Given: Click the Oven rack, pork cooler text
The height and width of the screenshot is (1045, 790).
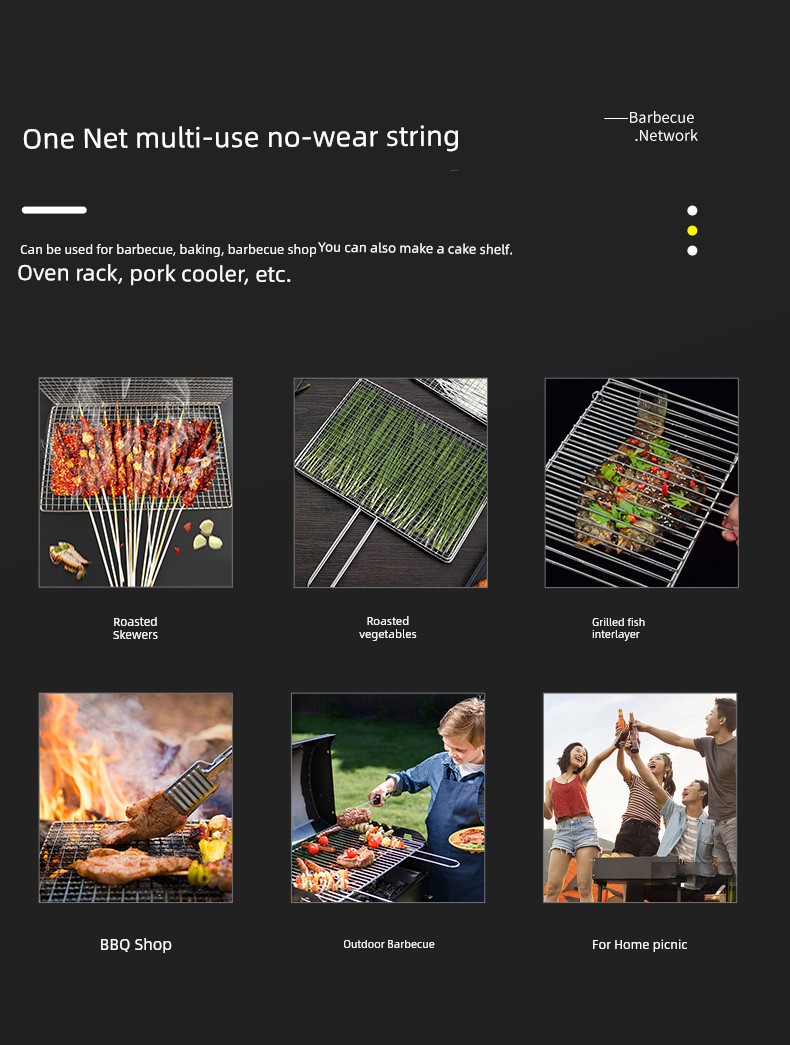Looking at the screenshot, I should click(x=154, y=273).
